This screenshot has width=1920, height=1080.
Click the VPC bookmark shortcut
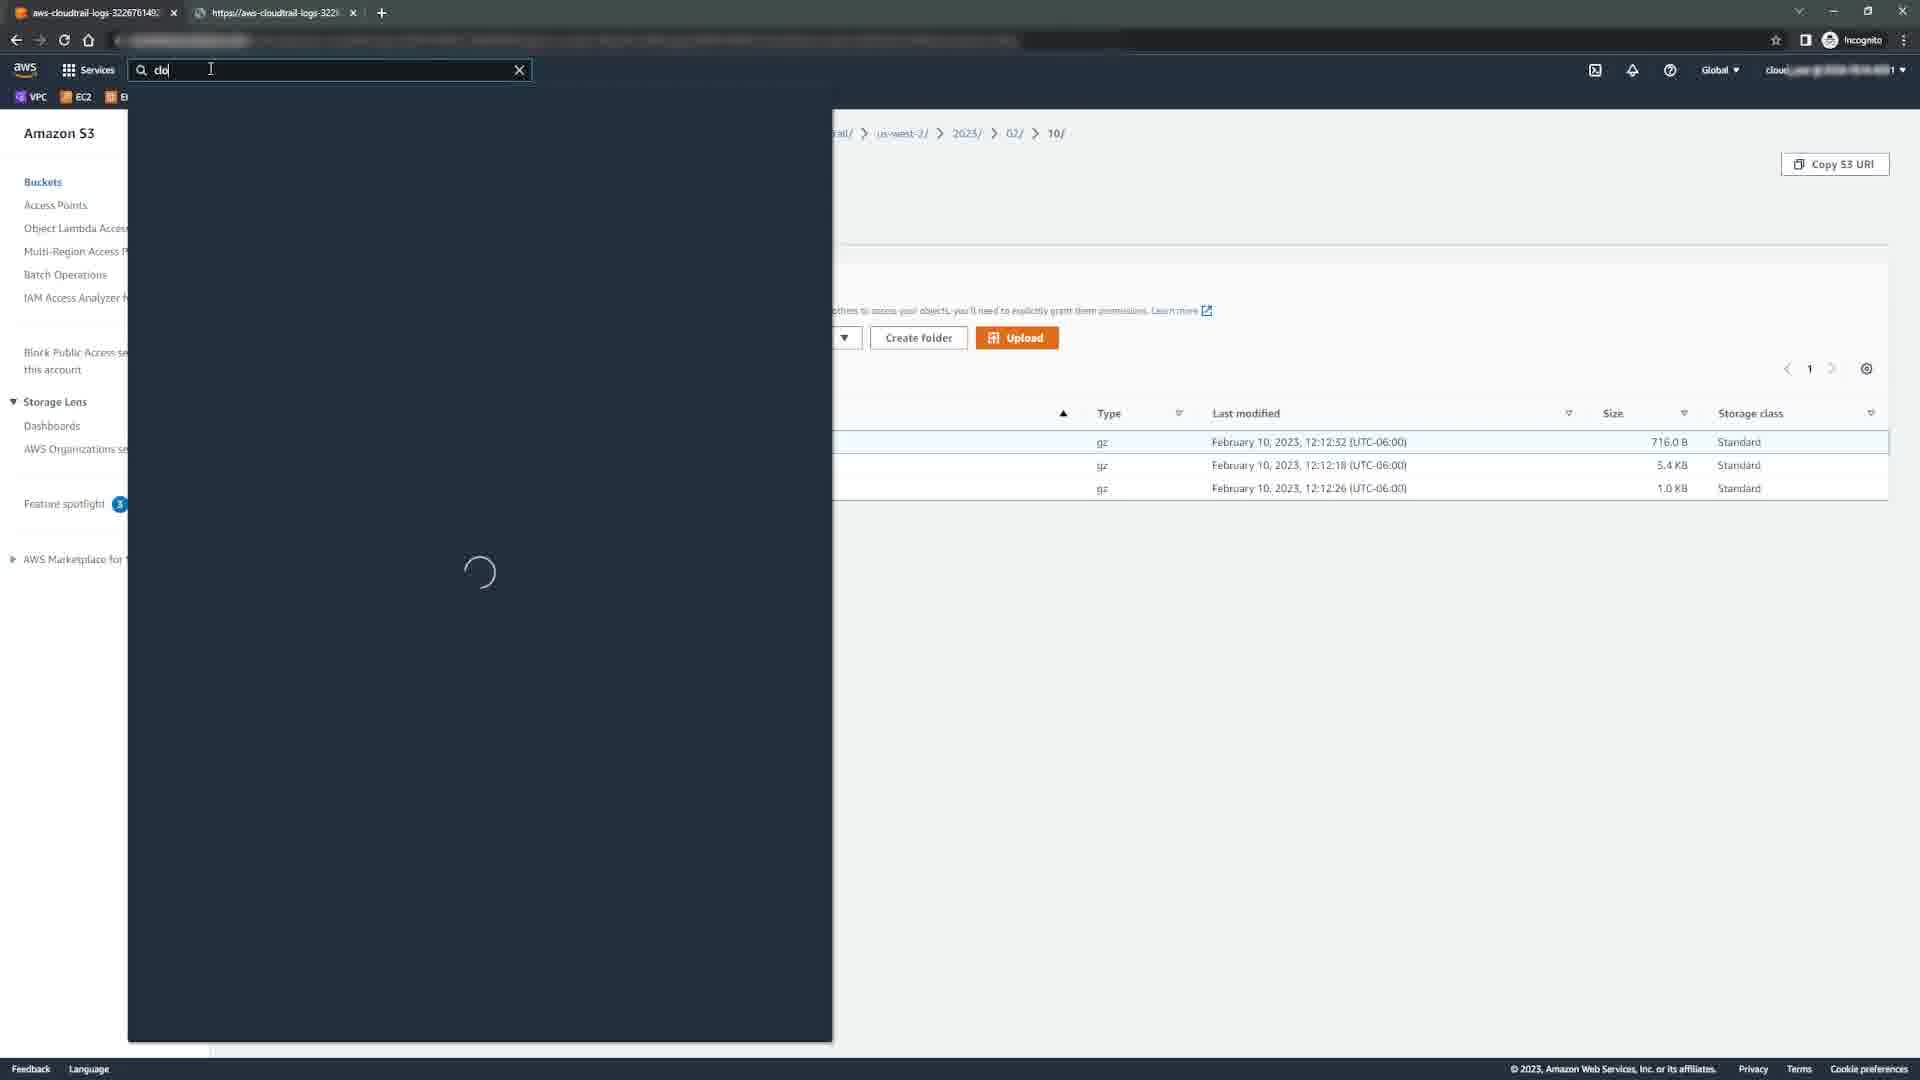coord(31,97)
